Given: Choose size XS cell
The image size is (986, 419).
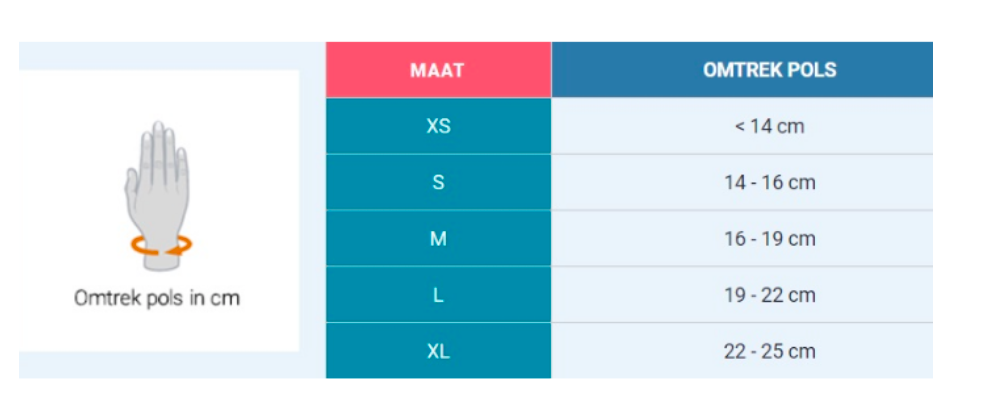Looking at the screenshot, I should tap(438, 126).
